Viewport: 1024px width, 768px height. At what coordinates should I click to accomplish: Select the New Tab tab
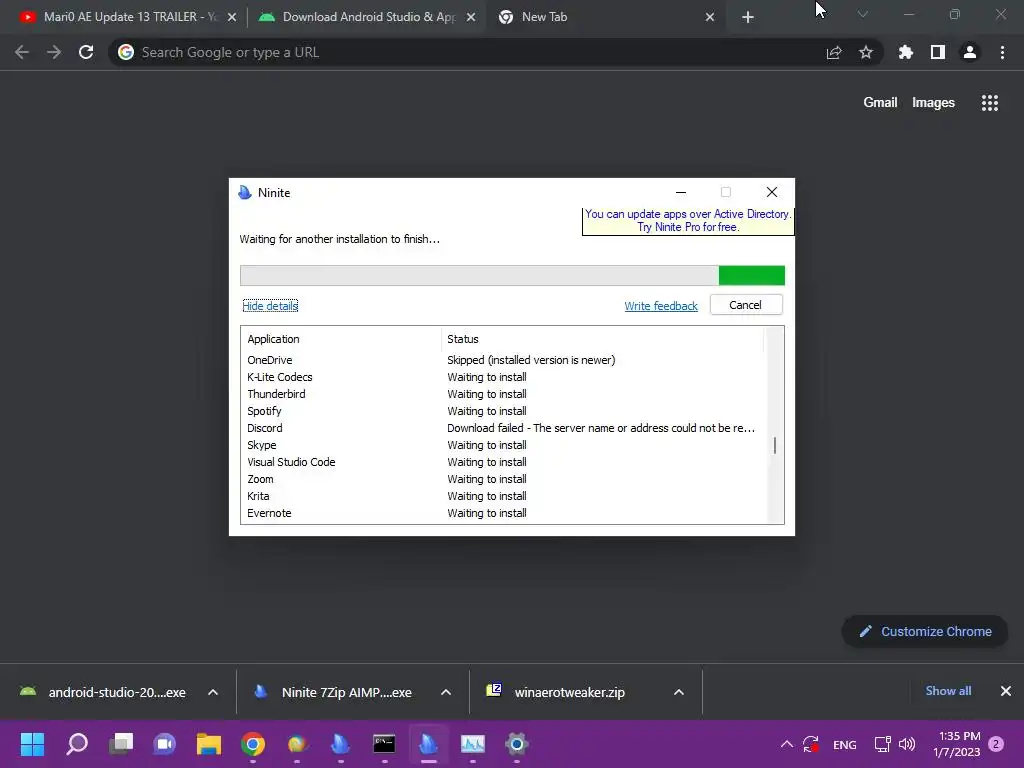604,17
